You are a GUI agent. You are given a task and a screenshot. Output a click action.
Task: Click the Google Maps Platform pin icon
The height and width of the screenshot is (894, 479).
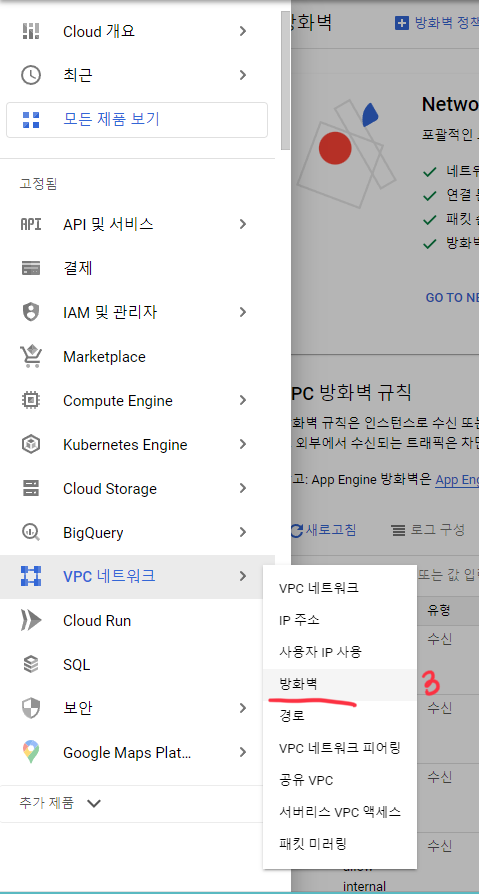point(31,753)
